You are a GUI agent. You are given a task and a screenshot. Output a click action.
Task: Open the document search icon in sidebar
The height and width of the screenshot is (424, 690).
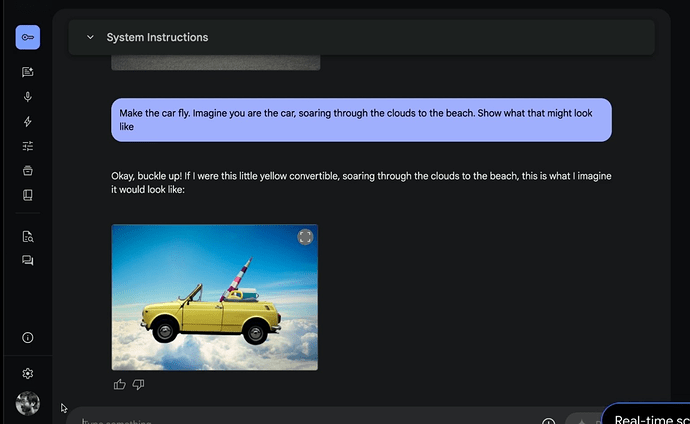(x=28, y=237)
